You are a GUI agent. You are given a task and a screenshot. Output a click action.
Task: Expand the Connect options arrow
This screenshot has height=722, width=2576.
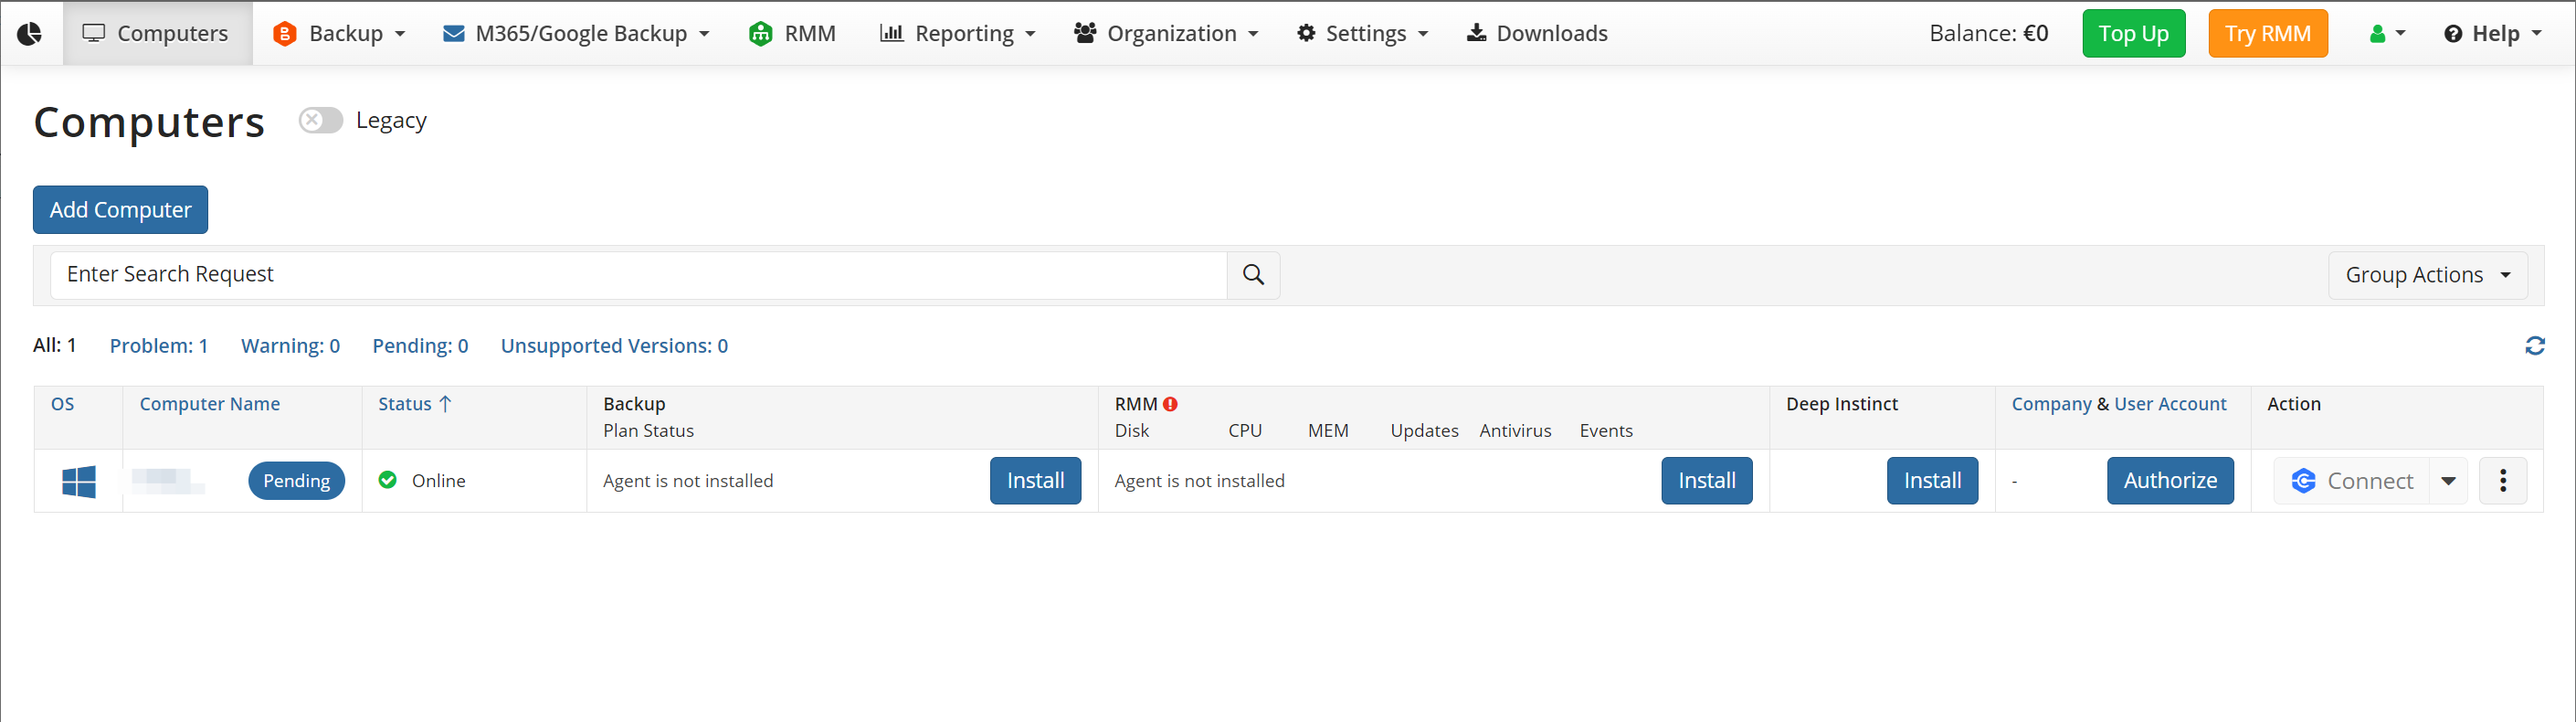2448,481
